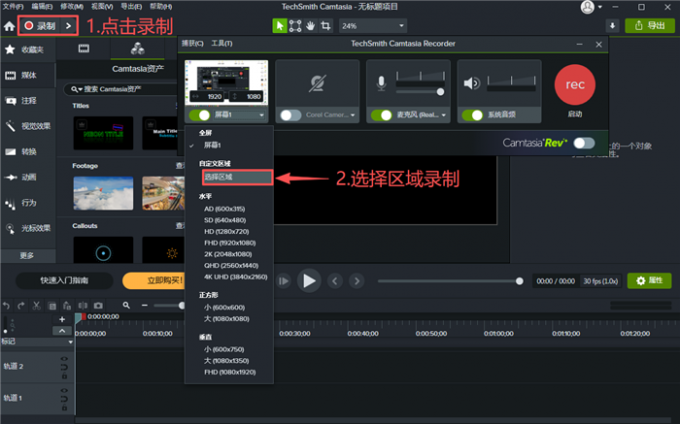This screenshot has width=680, height=424.
Task: Open the 麦克风 microphone device dropdown
Action: [x=444, y=115]
